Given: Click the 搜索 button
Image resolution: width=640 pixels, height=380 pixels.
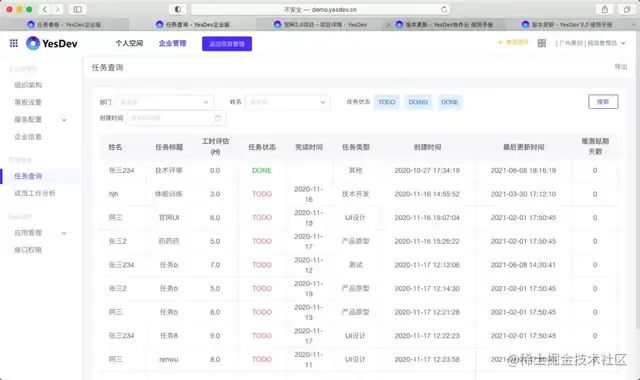Looking at the screenshot, I should pyautogui.click(x=603, y=102).
